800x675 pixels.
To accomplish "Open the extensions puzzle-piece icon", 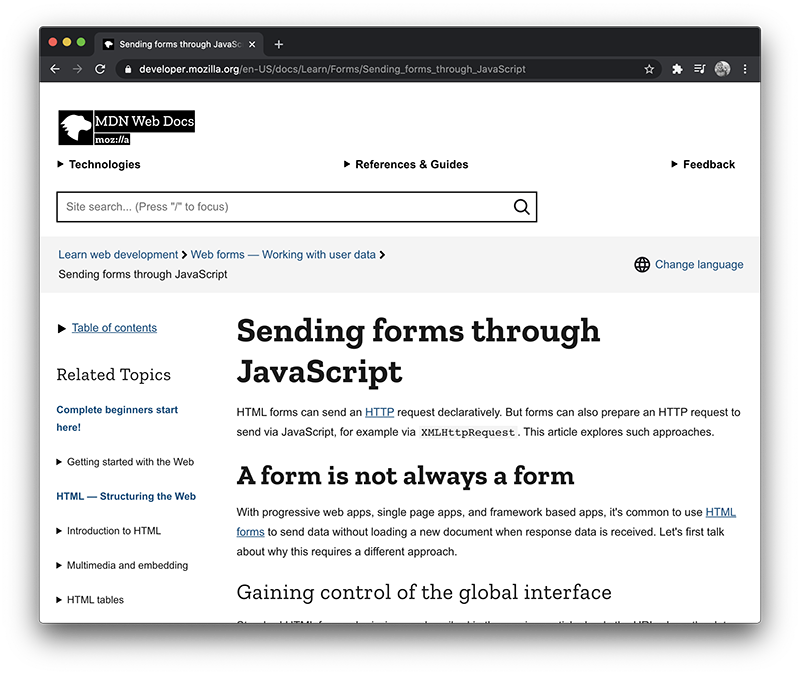I will (676, 69).
